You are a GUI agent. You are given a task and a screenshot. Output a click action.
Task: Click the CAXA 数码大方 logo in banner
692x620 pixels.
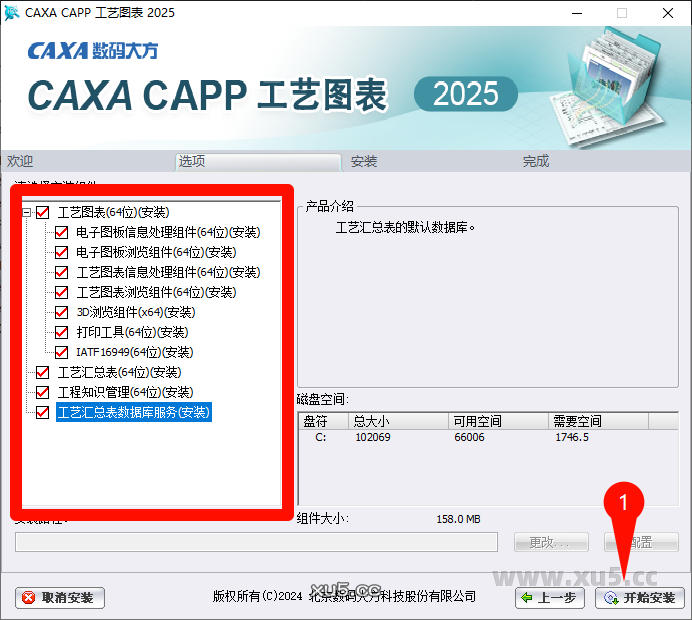(x=92, y=50)
